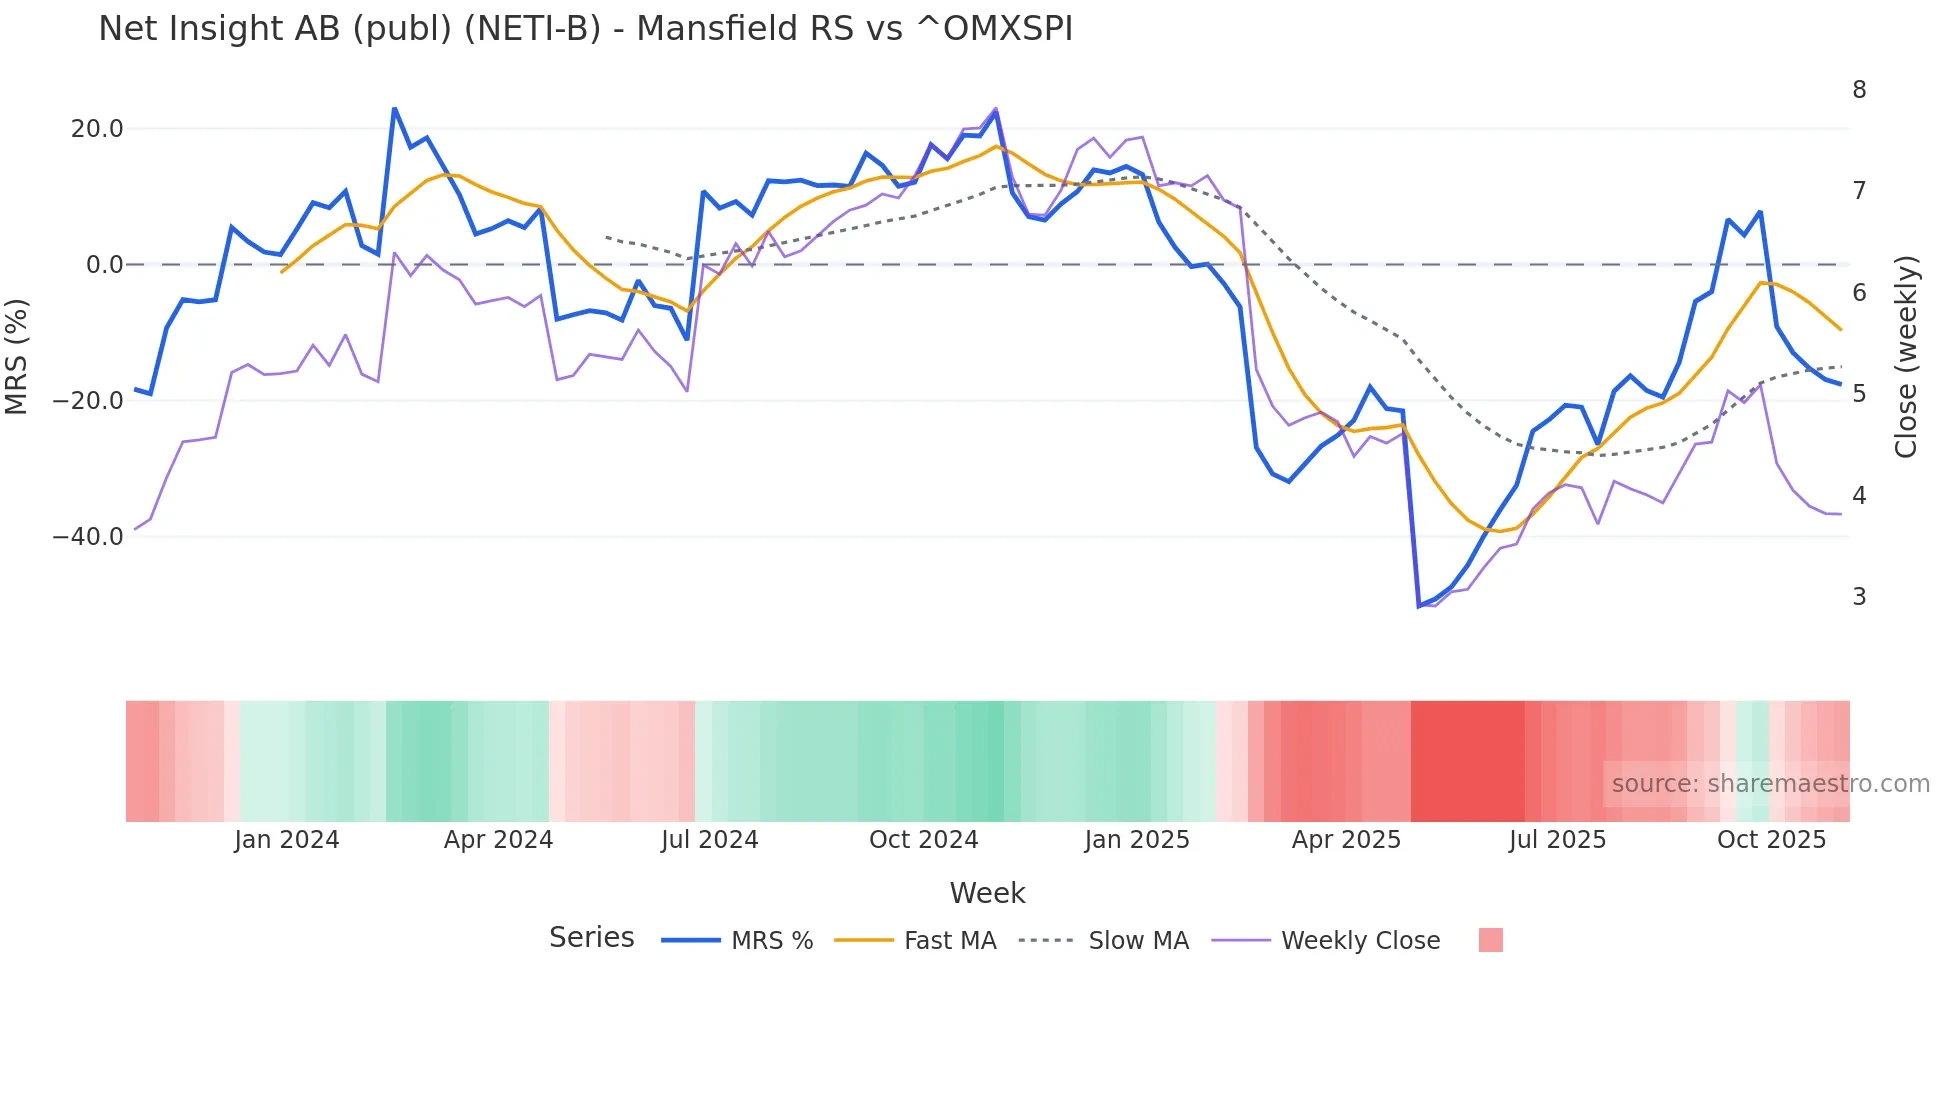Click the Close axis tick 7
Viewport: 1960px width, 1102px height.
click(x=1859, y=191)
